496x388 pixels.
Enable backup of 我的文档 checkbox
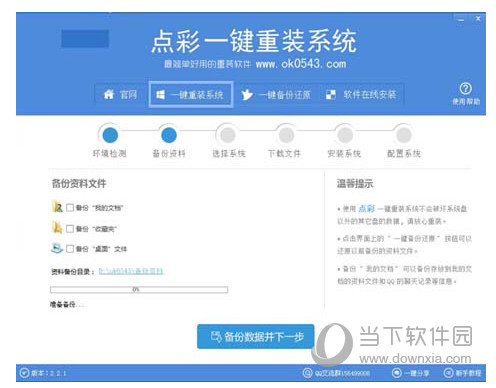coord(70,208)
